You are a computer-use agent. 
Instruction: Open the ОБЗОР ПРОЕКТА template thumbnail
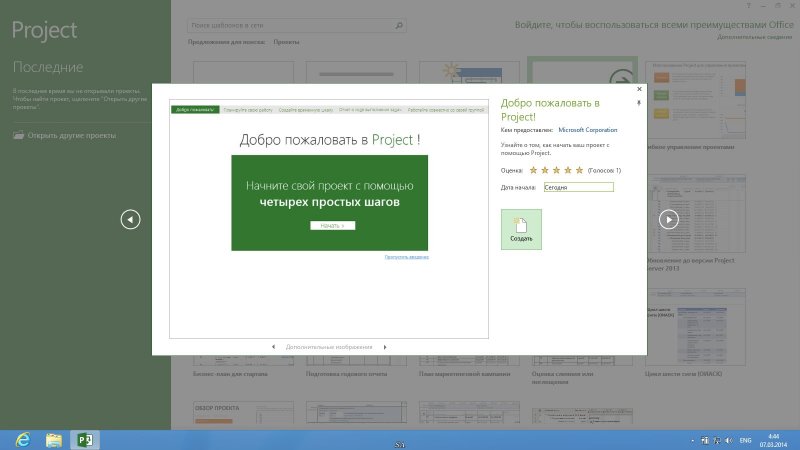click(x=243, y=413)
